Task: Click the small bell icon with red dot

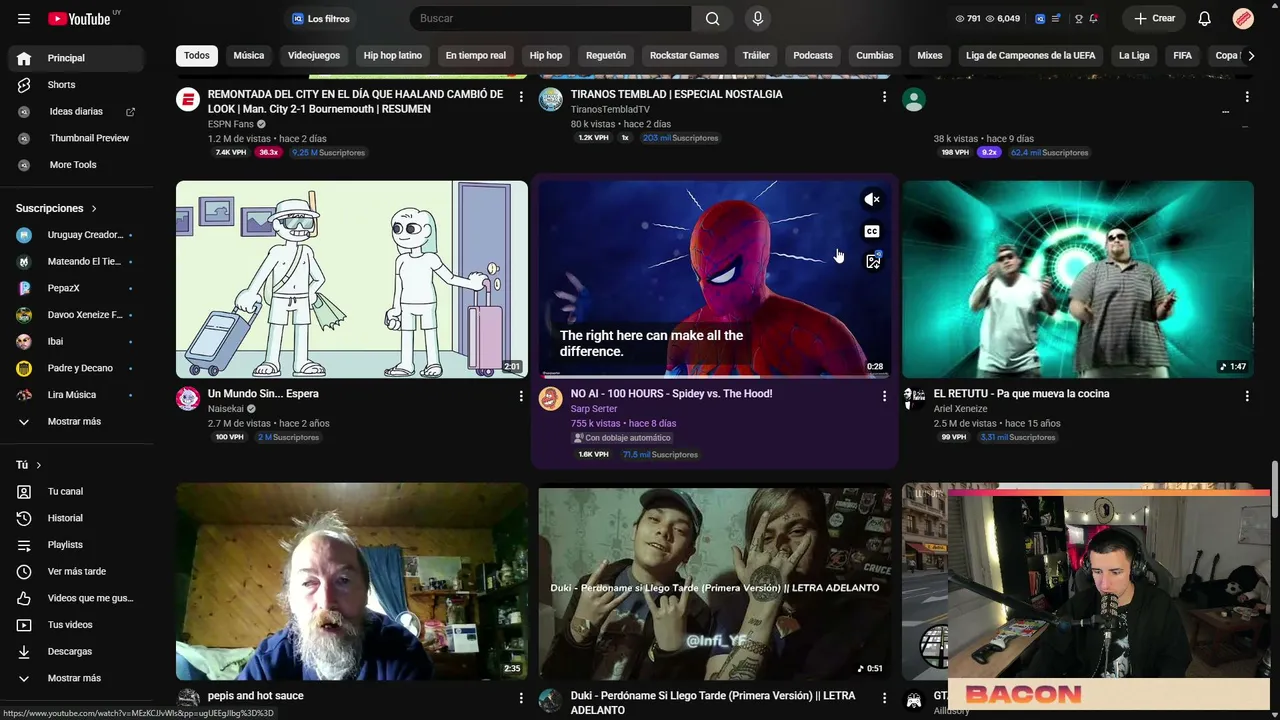Action: (x=1093, y=19)
